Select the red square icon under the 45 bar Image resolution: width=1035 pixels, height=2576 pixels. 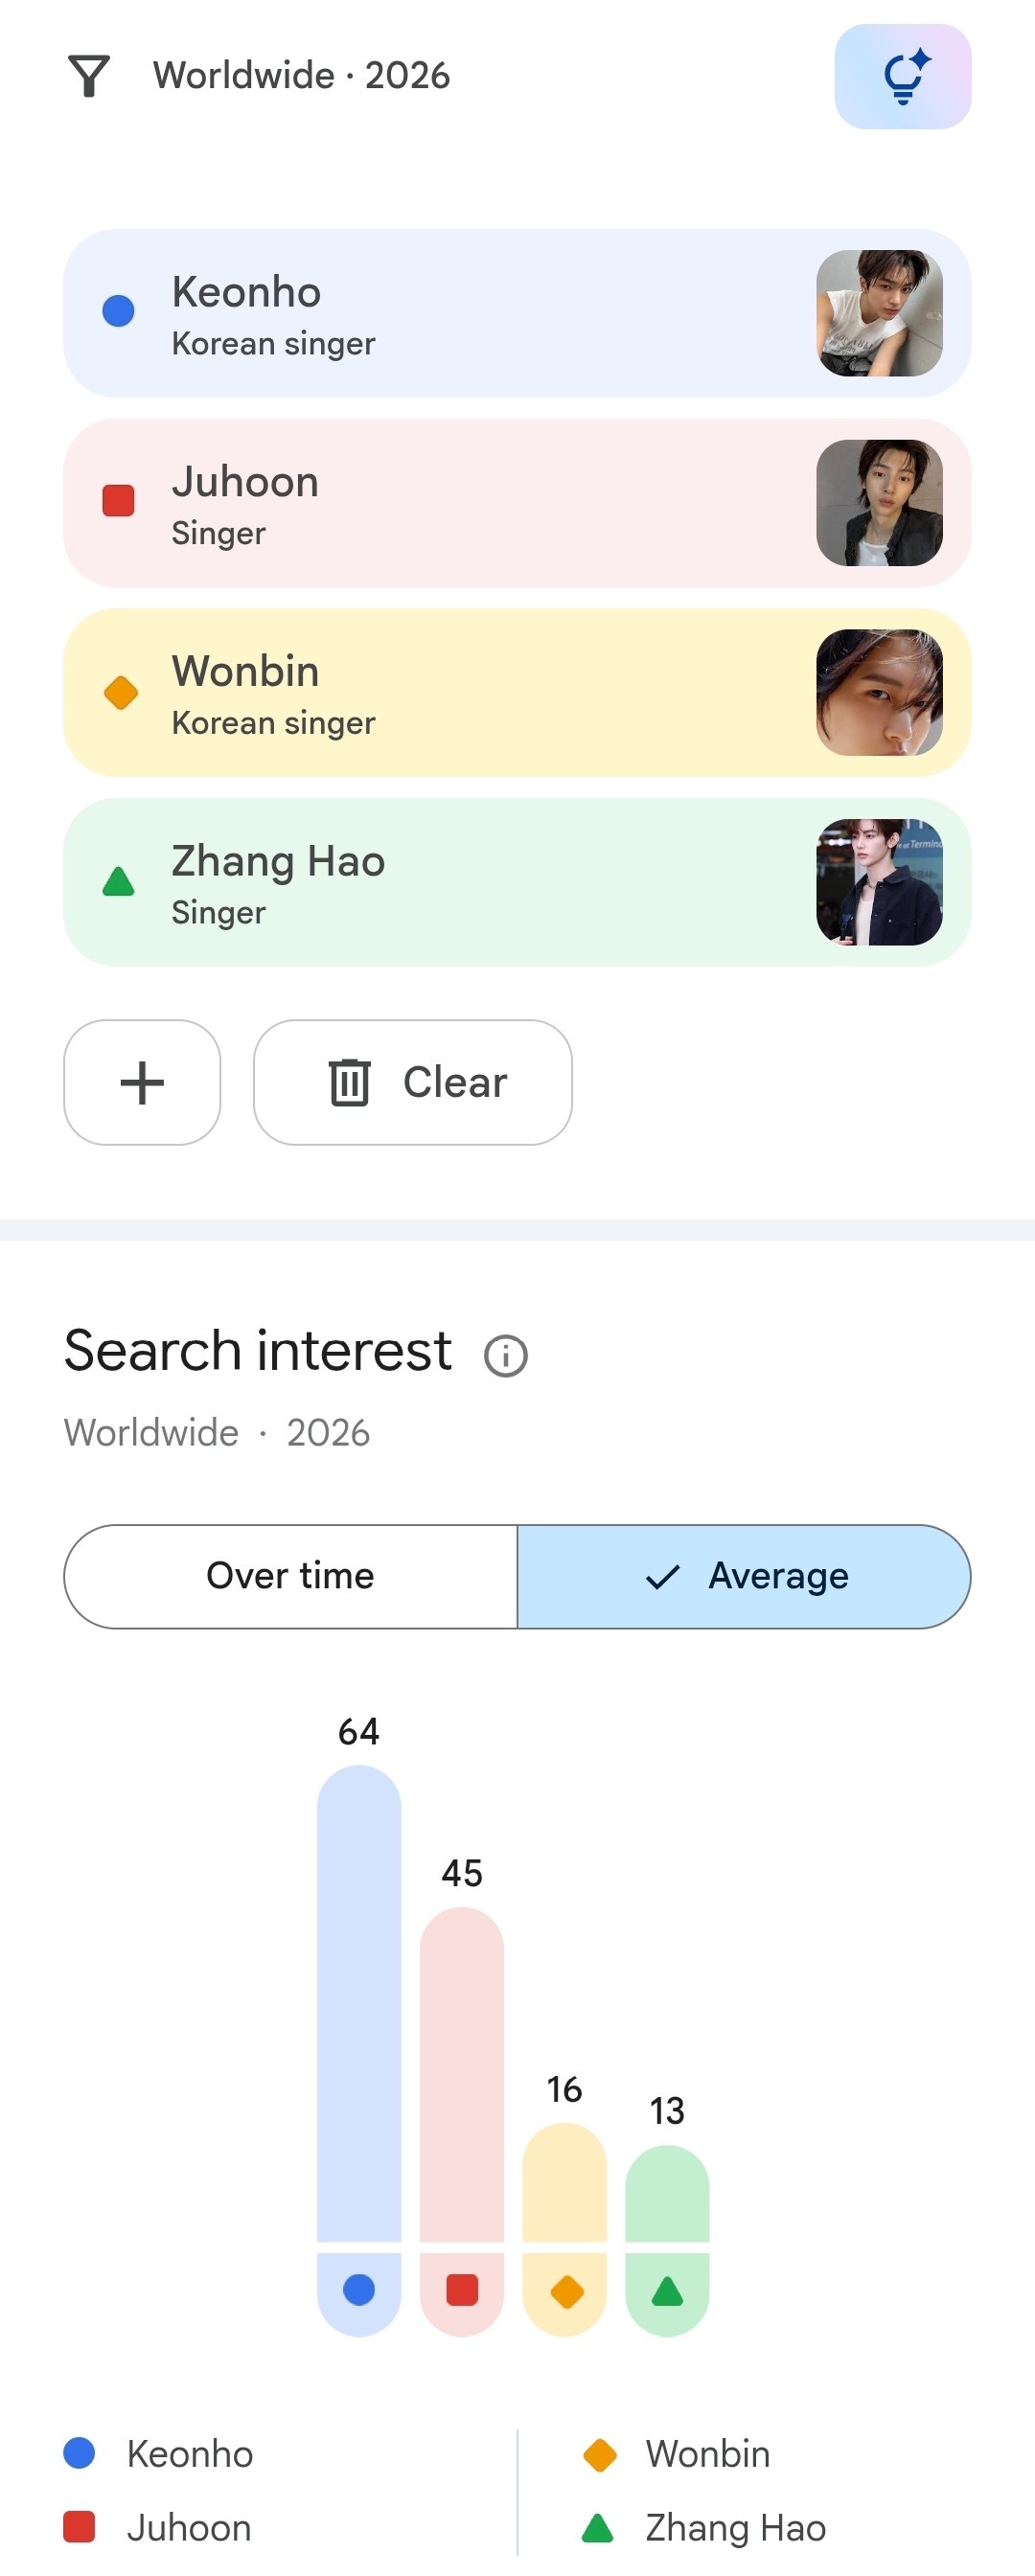(x=462, y=2289)
